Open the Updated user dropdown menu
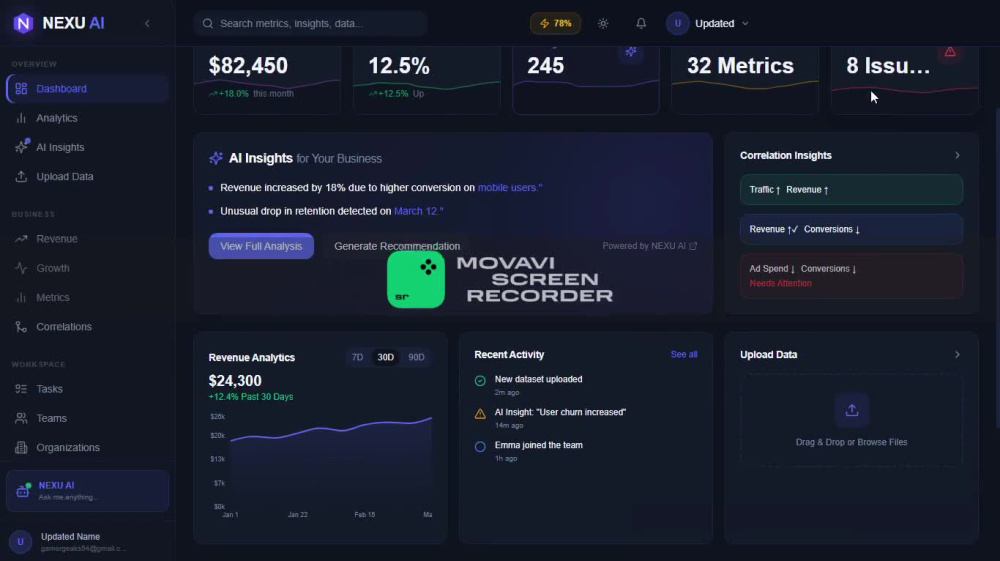 pos(708,24)
